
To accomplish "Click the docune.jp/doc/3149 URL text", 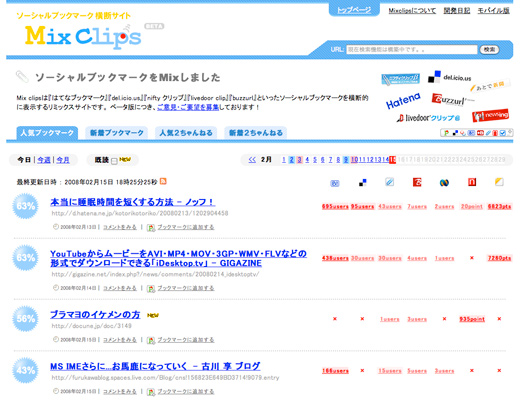I will (92, 326).
